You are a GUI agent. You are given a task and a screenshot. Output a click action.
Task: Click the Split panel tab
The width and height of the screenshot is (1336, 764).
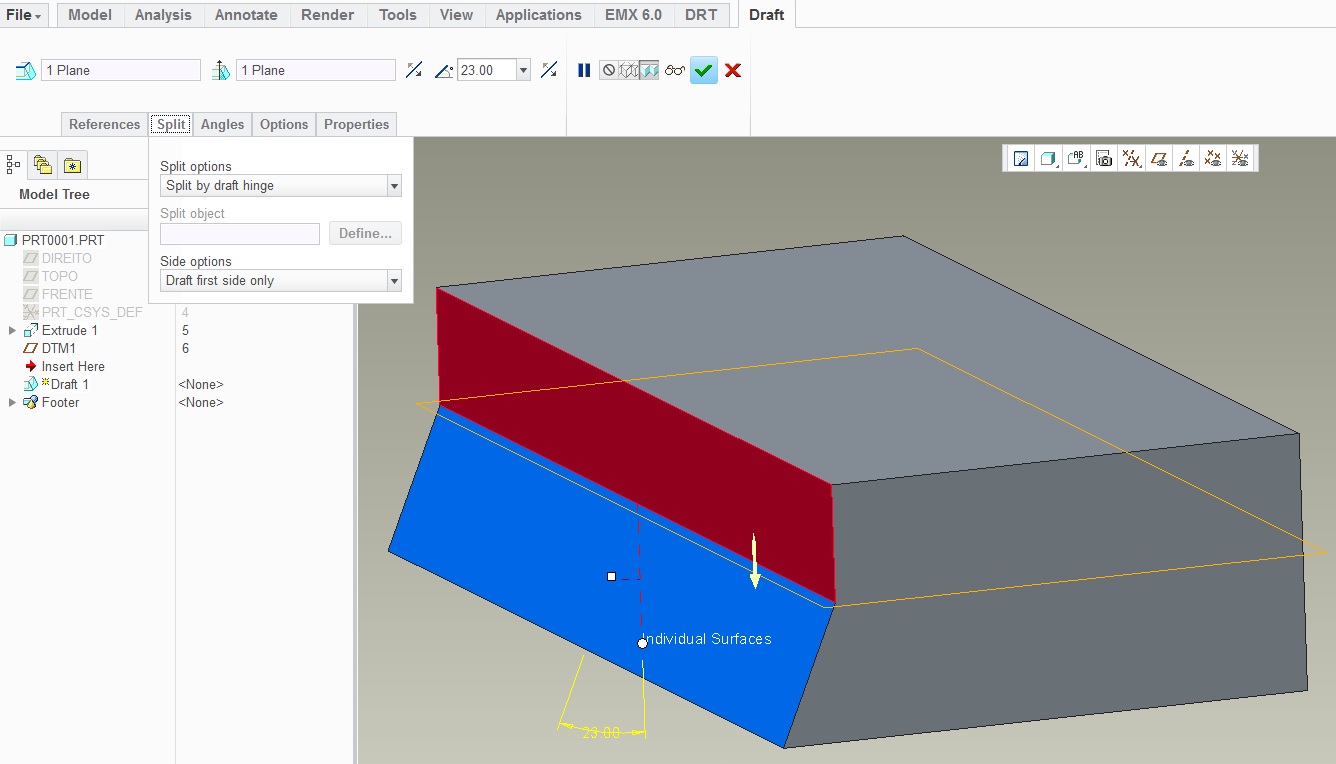171,124
